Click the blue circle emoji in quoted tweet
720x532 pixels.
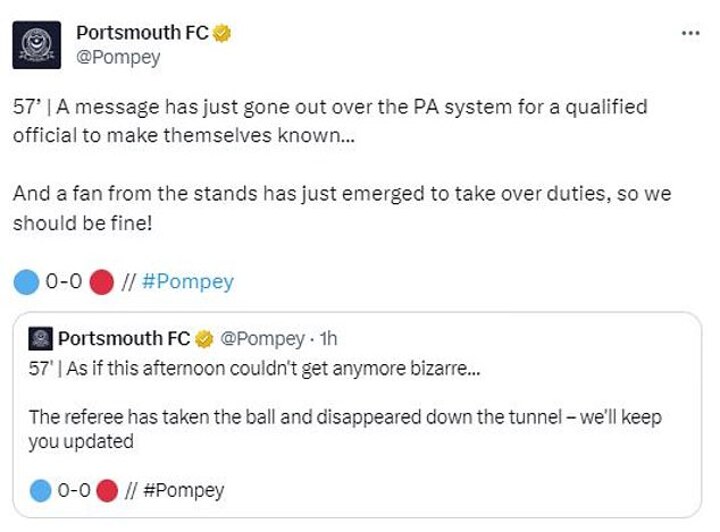point(39,490)
